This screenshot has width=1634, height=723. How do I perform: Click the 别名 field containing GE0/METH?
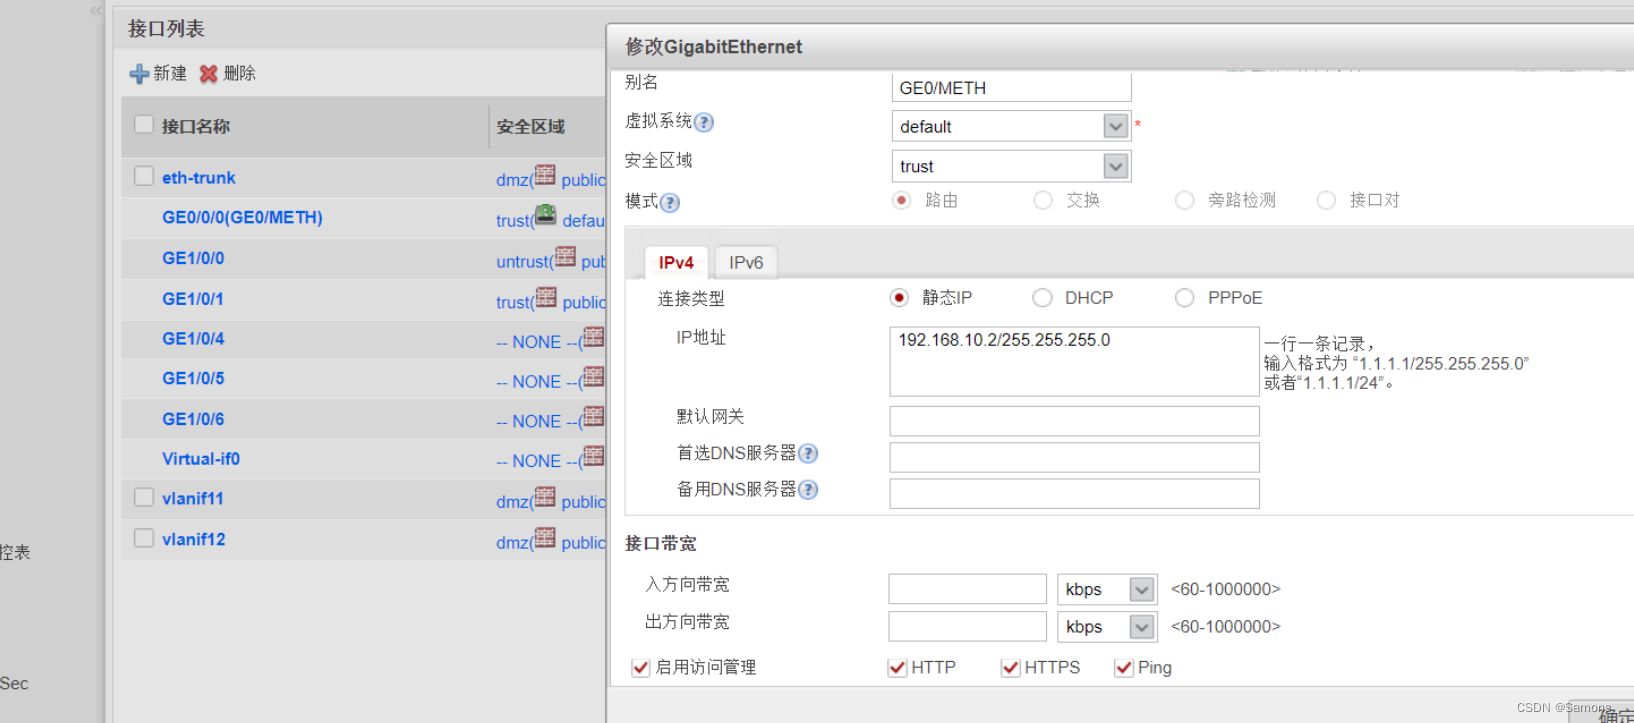[x=1011, y=87]
